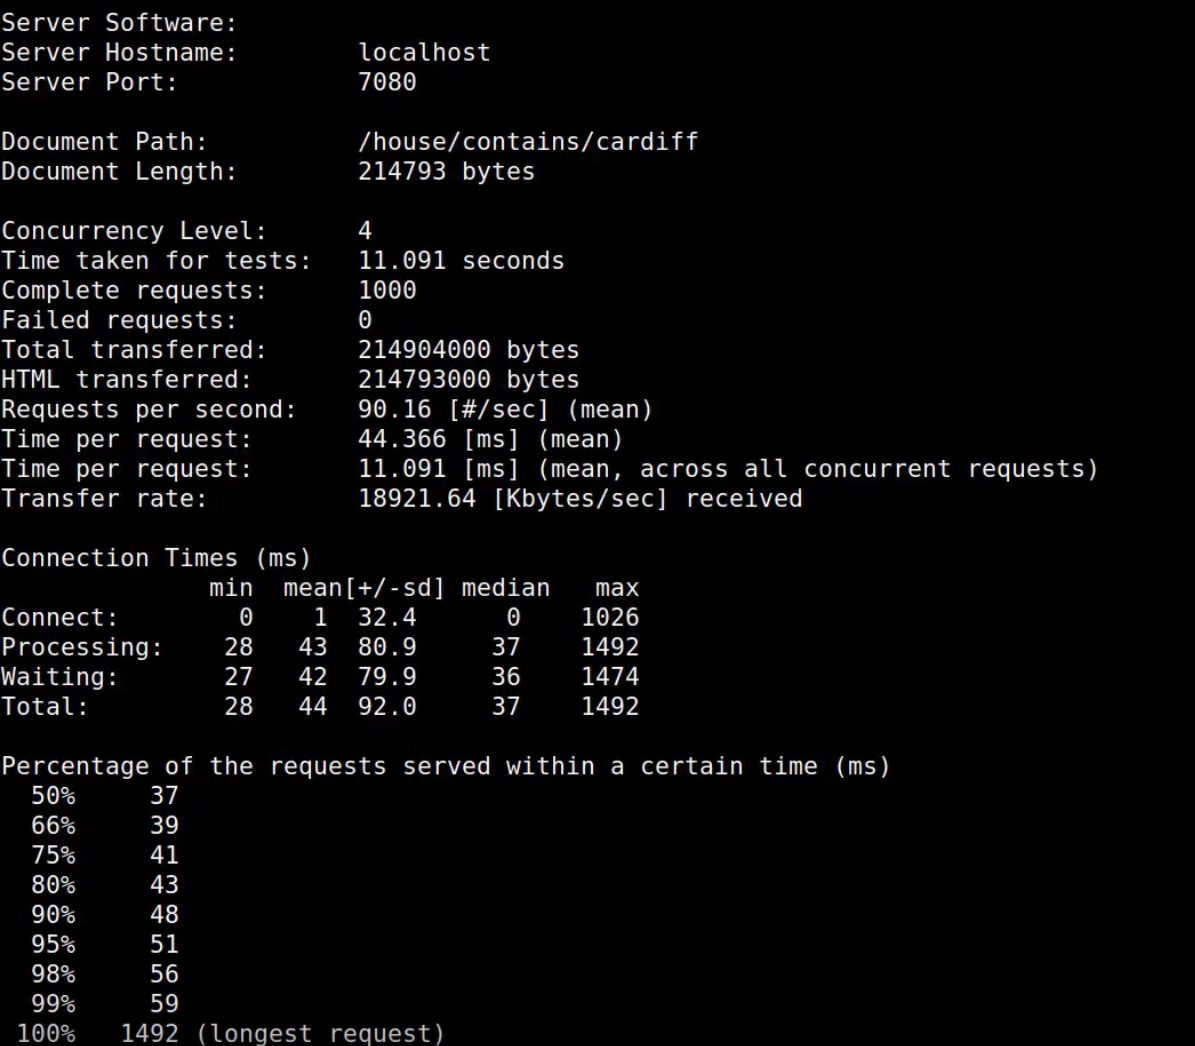Click the Processing median value 37
Viewport: 1195px width, 1046px height.
click(x=505, y=647)
